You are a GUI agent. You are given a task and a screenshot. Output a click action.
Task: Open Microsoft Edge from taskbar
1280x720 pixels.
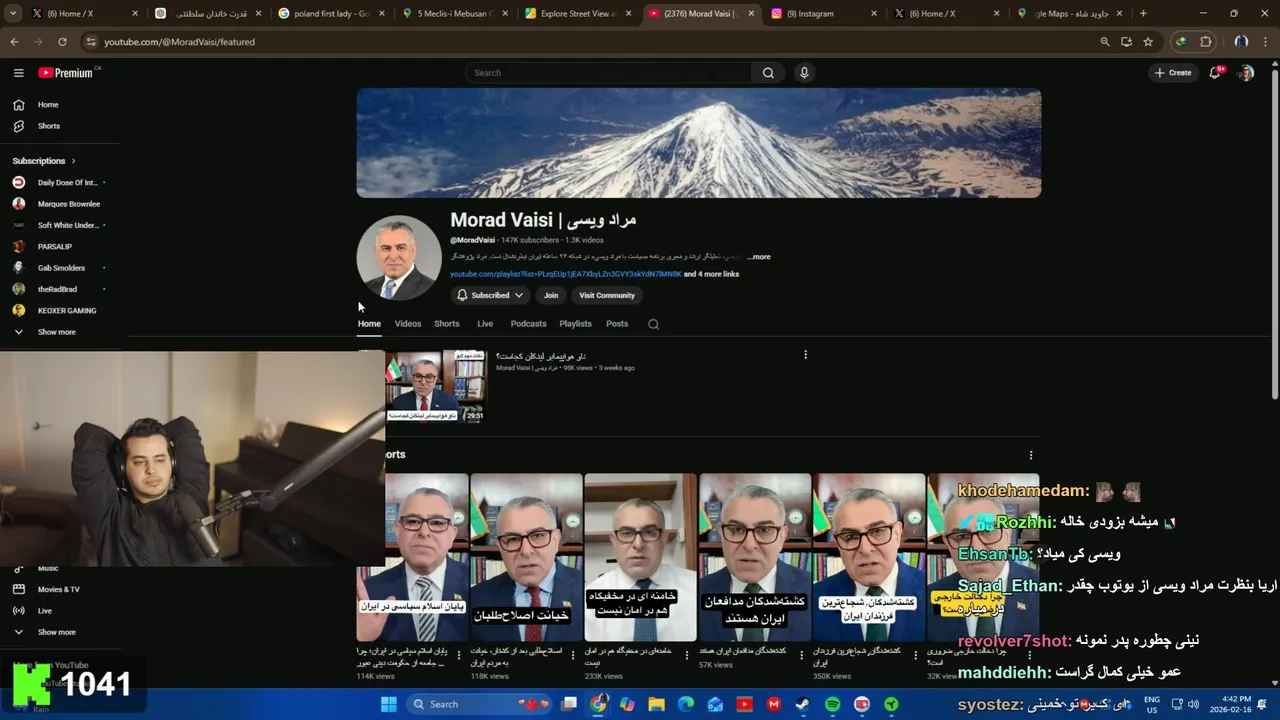pos(685,704)
